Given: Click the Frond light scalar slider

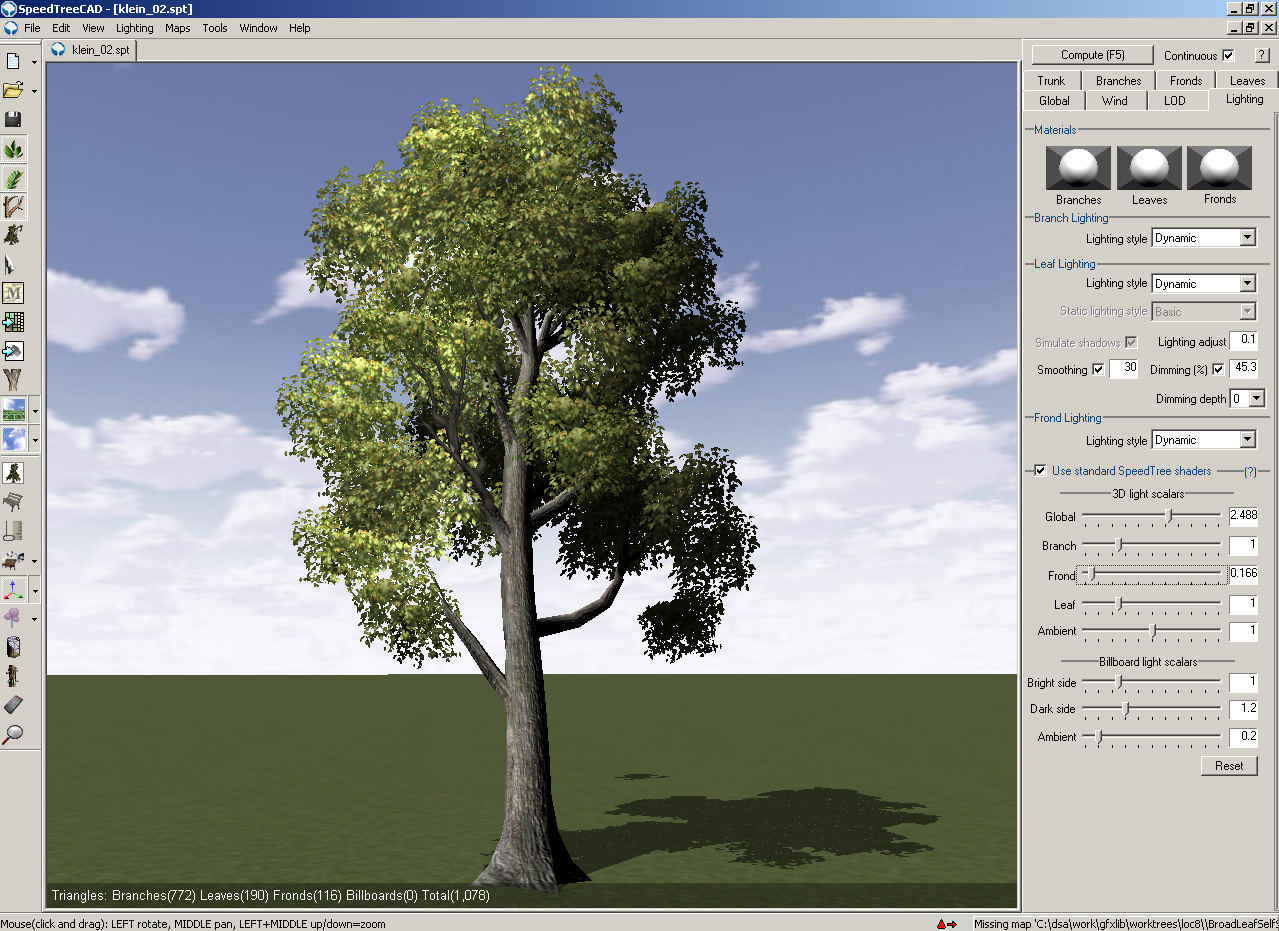Looking at the screenshot, I should (x=1152, y=574).
